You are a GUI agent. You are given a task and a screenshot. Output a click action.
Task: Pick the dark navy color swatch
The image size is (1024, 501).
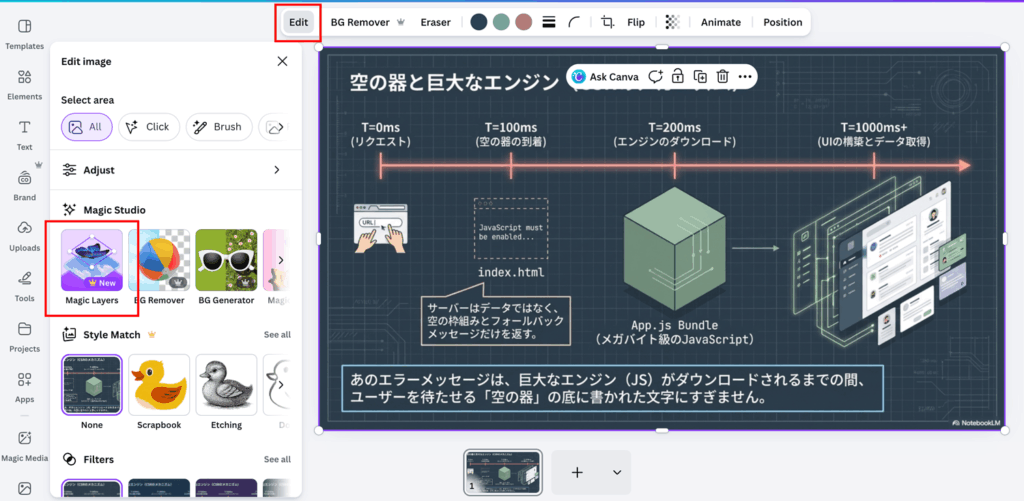(479, 22)
